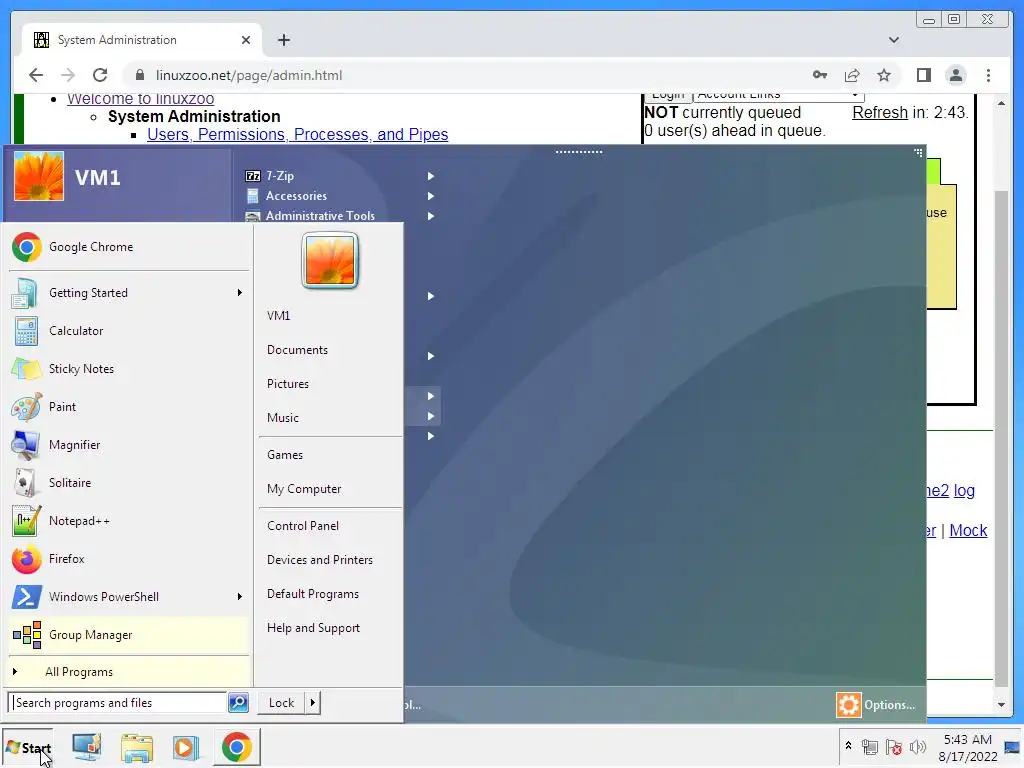This screenshot has width=1024, height=768.
Task: Follow the Refresh link
Action: 880,112
